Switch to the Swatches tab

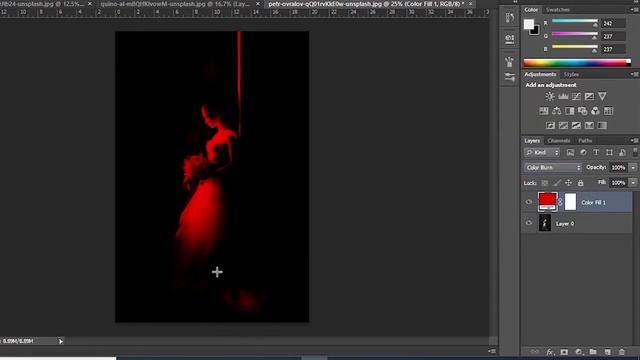[558, 9]
